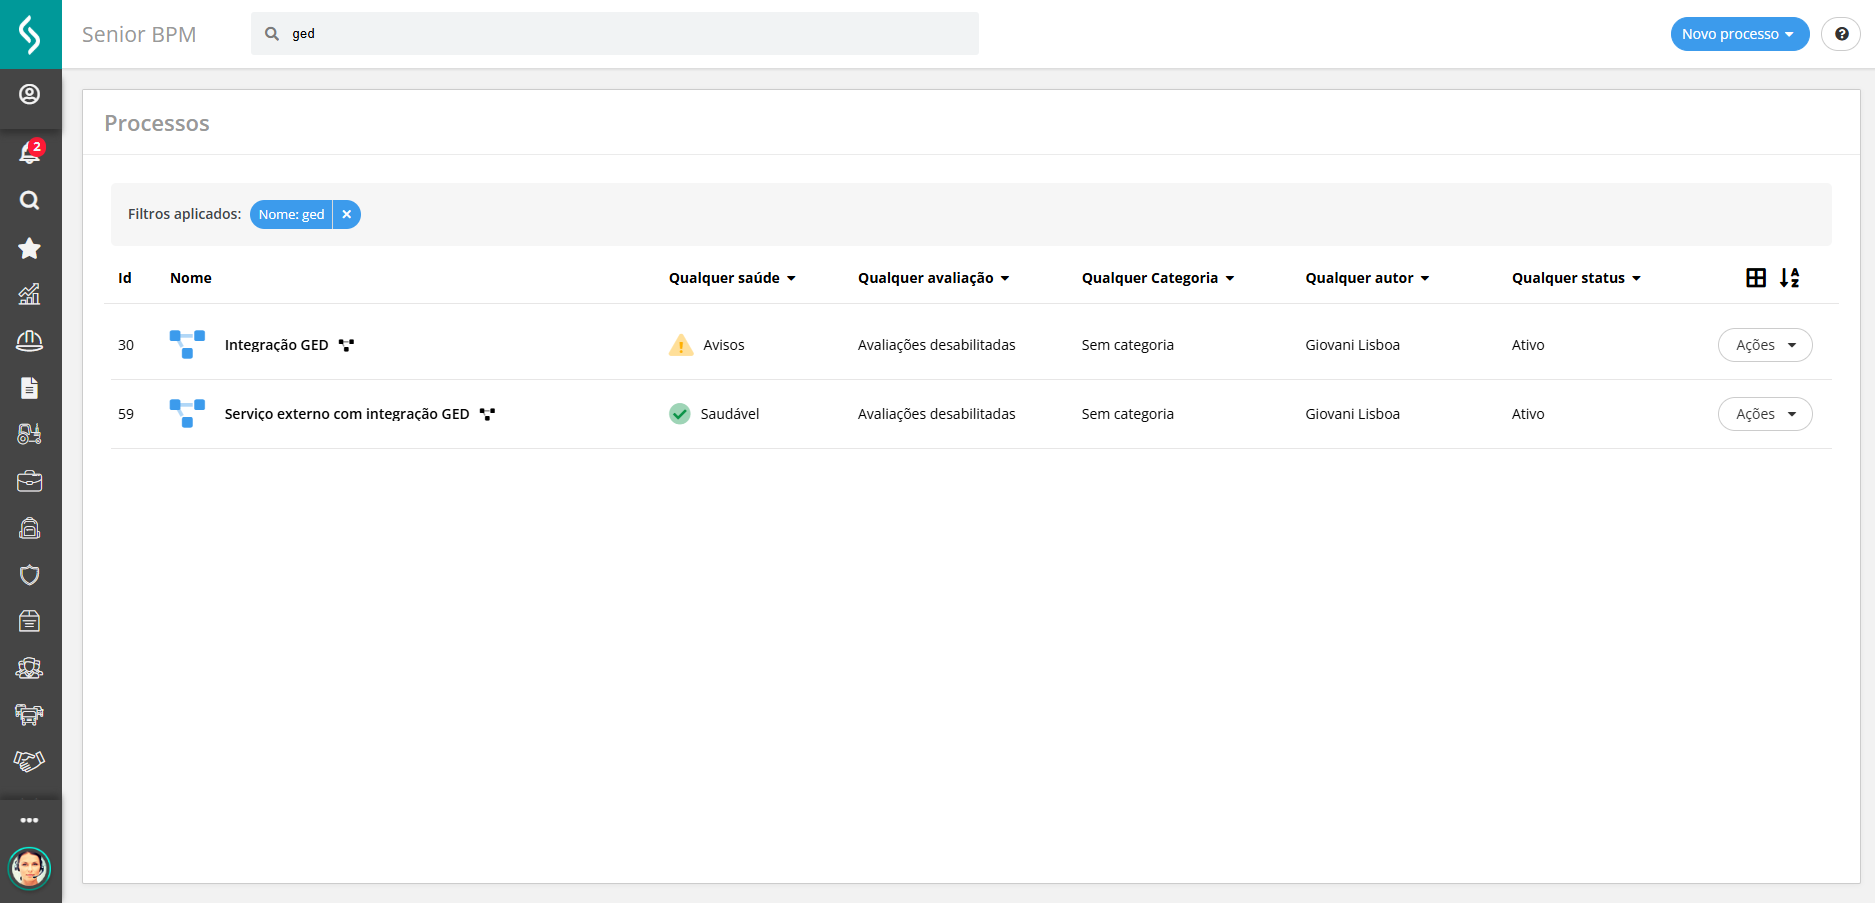
Task: Open the 'Qualquer autor' filter dropdown
Action: (1367, 278)
